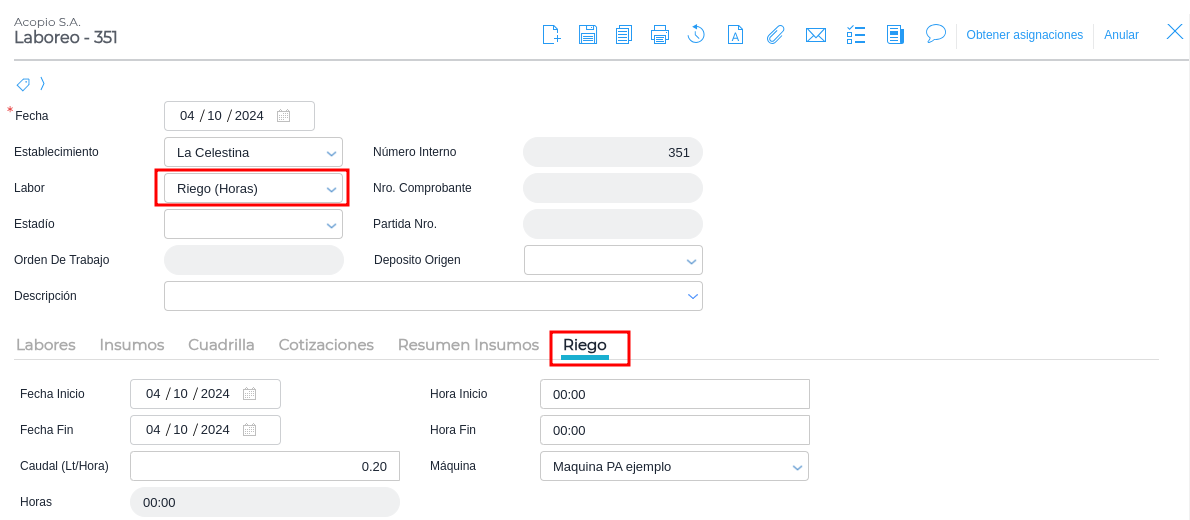
Task: Open the Fecha calendar picker
Action: (284, 116)
